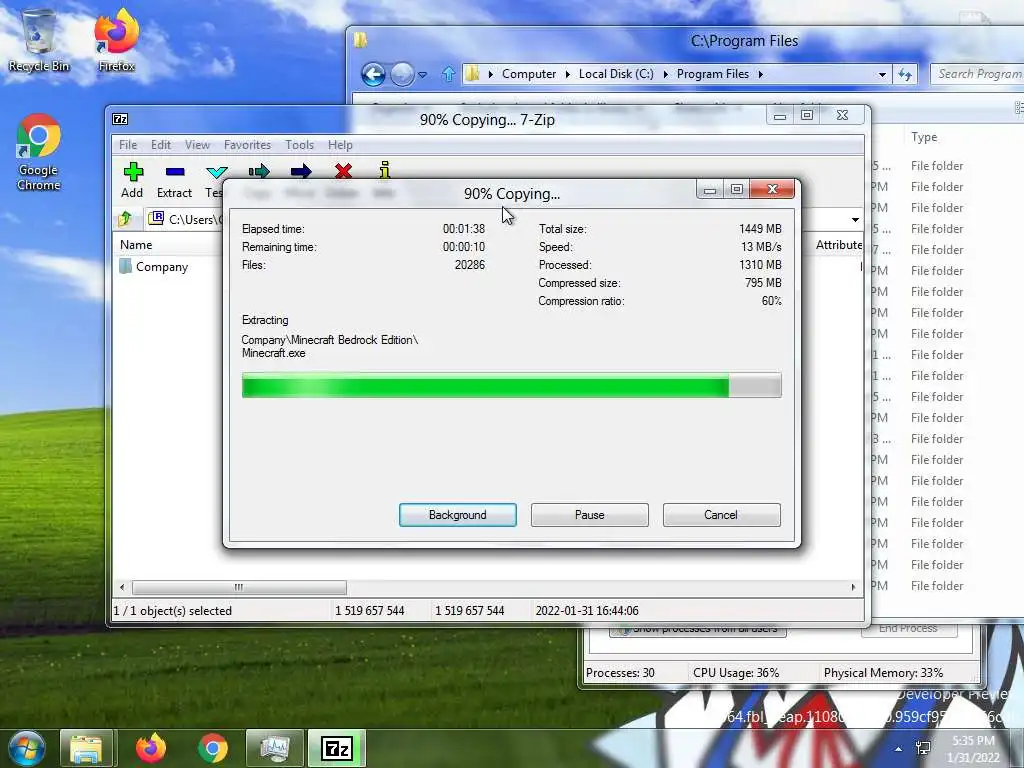Image resolution: width=1024 pixels, height=768 pixels.
Task: Click the Move arrow icon in 7-Zip toolbar
Action: (x=301, y=172)
